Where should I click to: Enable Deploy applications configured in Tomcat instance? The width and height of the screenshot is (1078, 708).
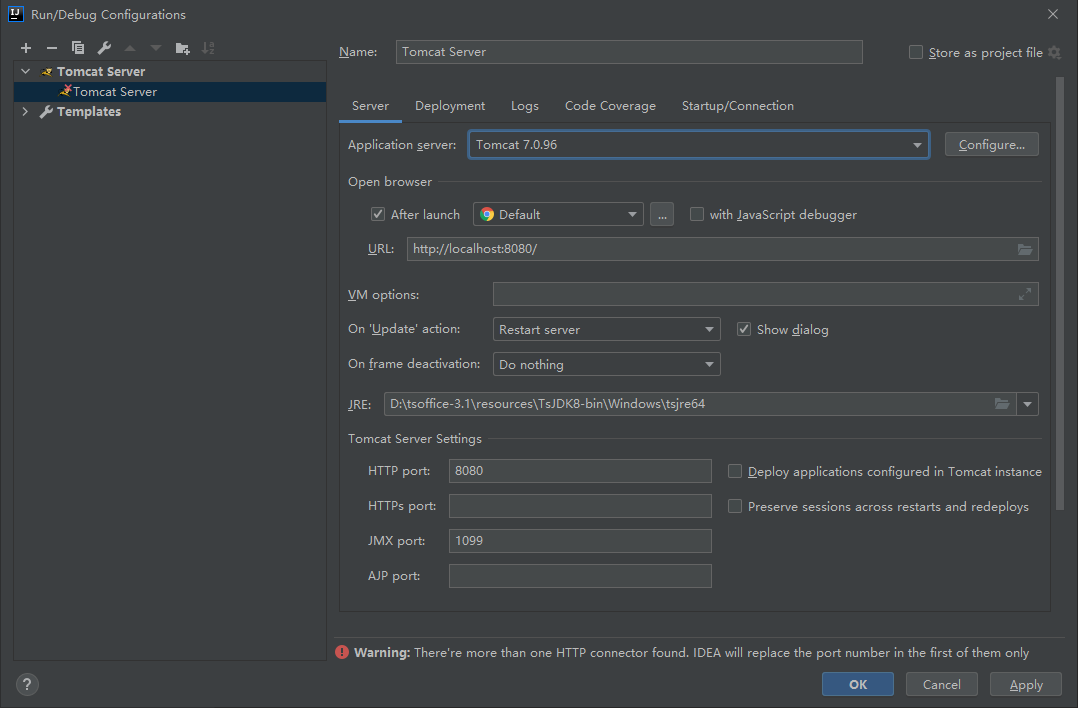click(x=735, y=472)
